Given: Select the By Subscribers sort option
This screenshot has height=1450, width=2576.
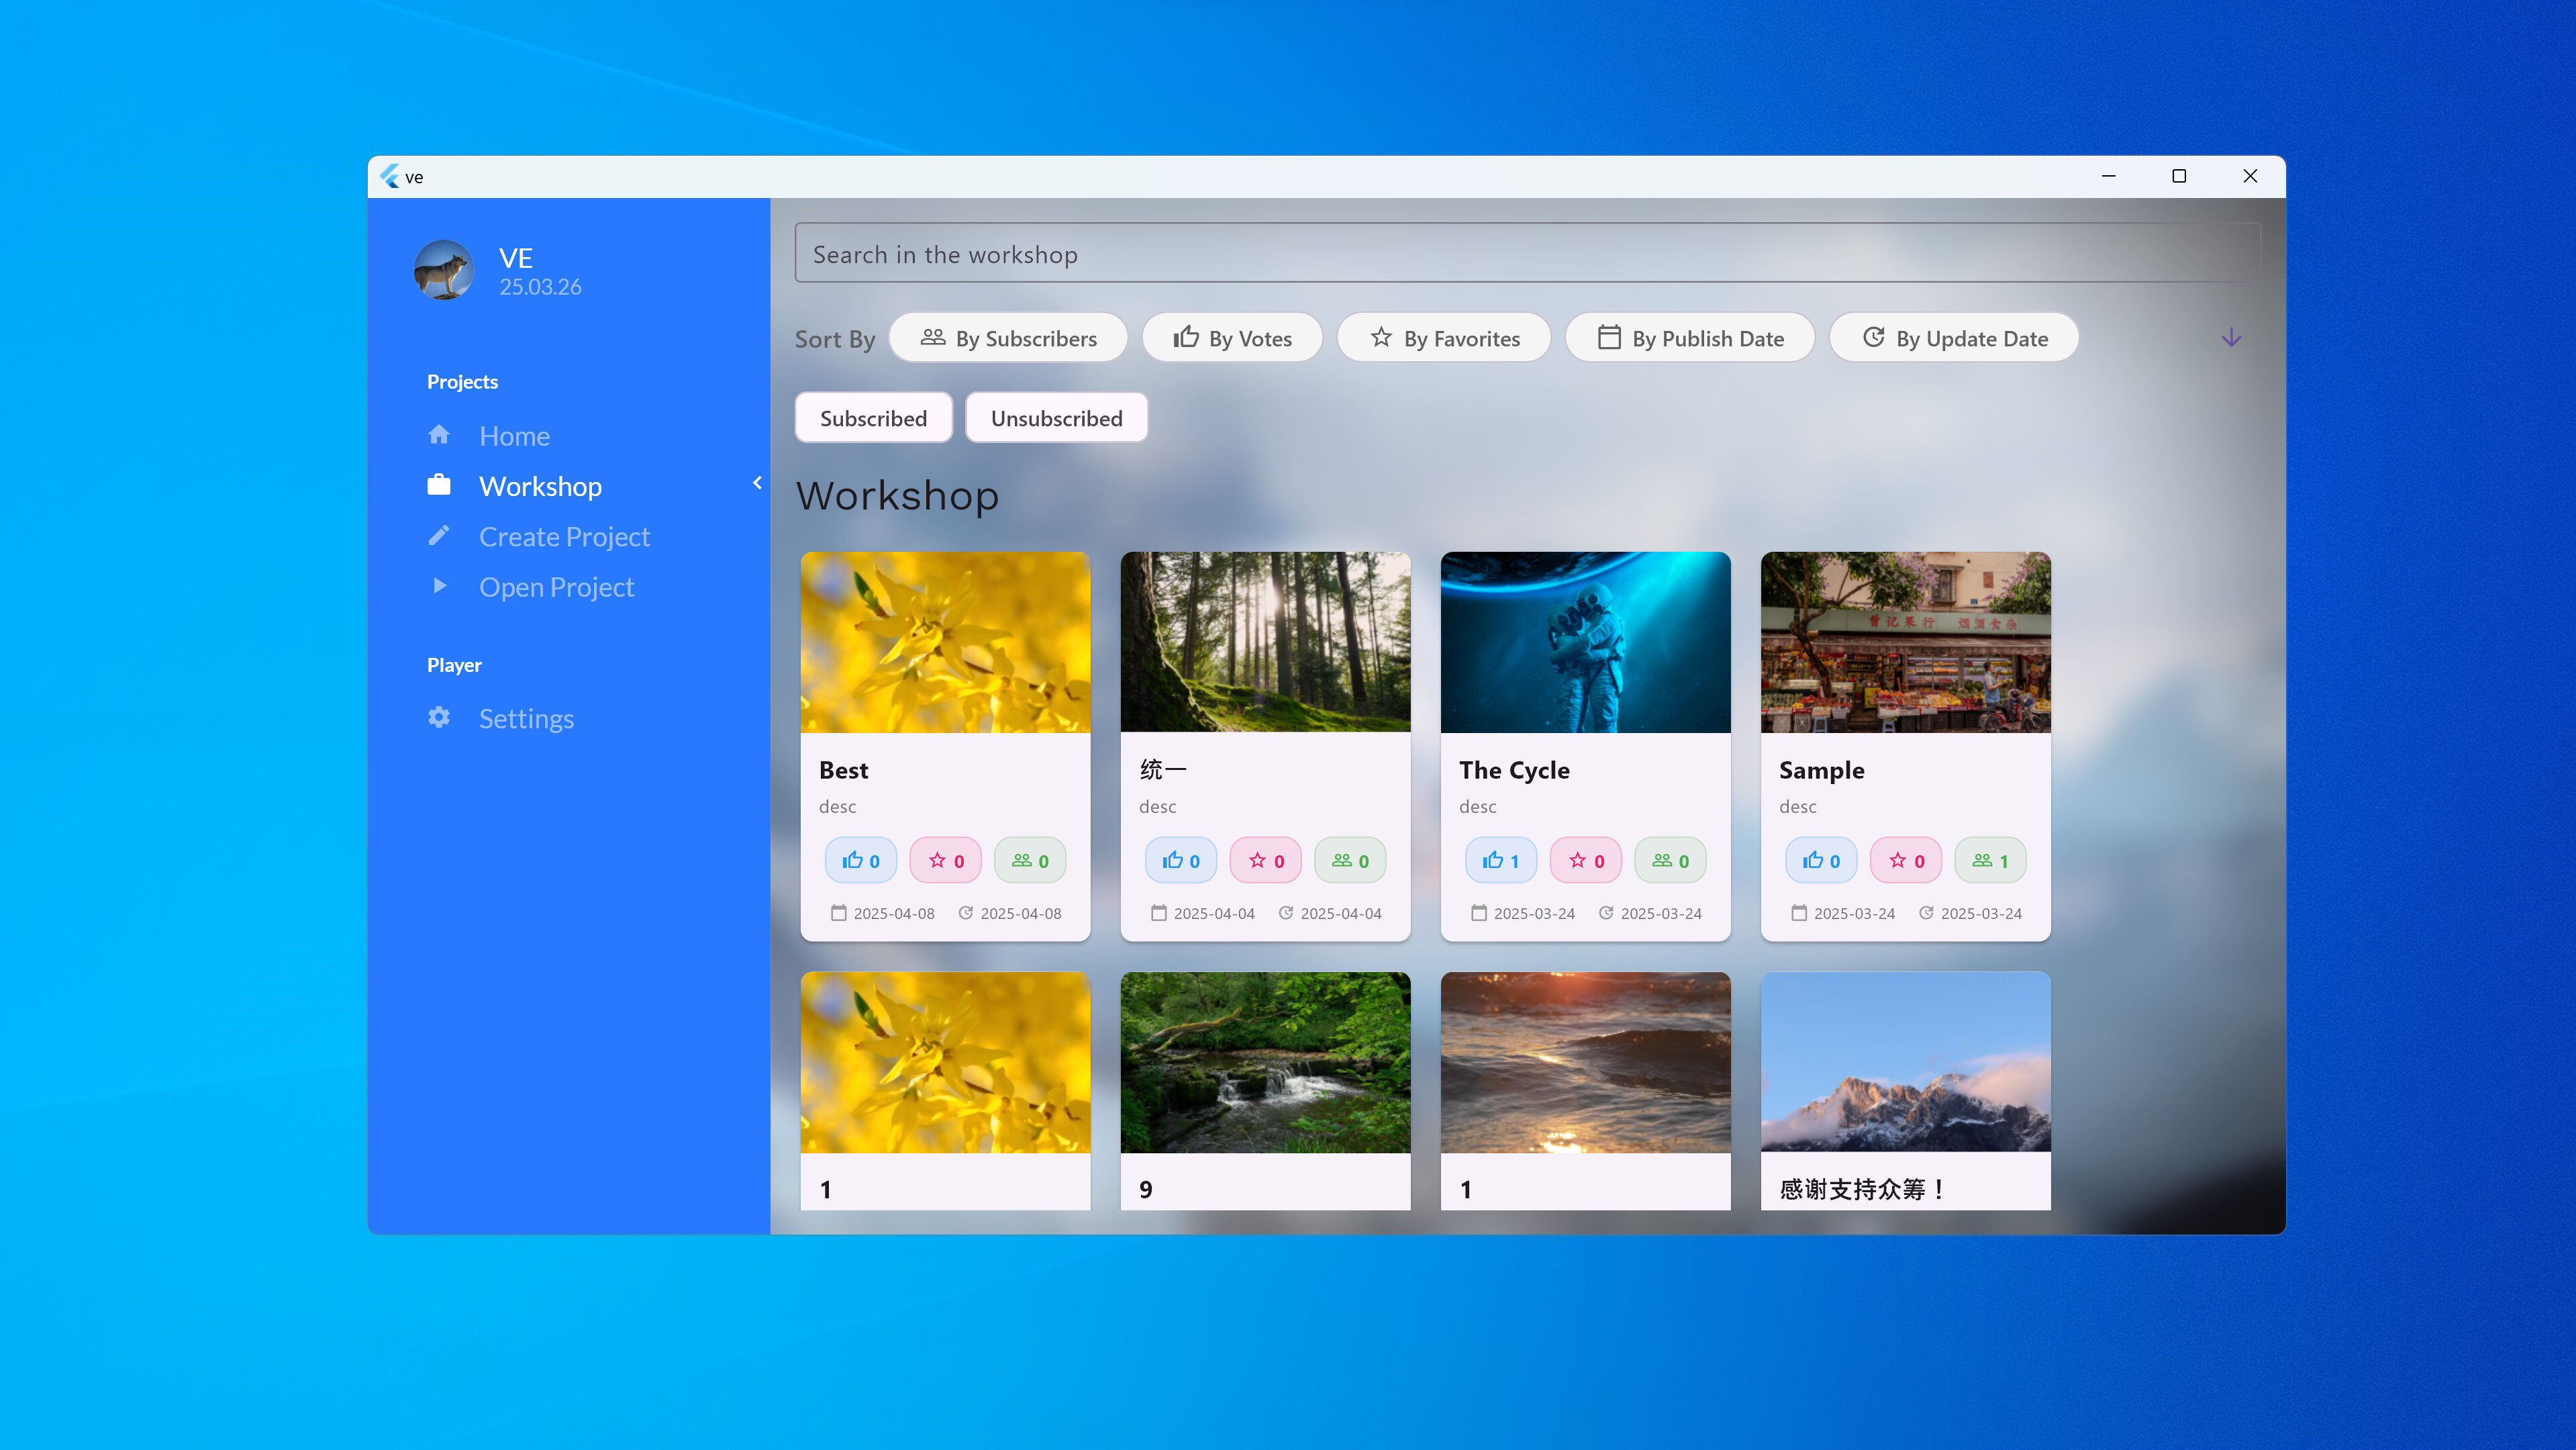Looking at the screenshot, I should pyautogui.click(x=1008, y=337).
